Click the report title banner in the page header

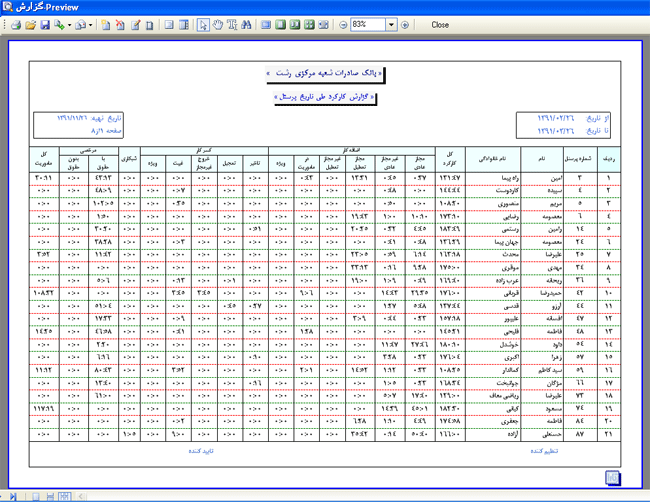[326, 75]
